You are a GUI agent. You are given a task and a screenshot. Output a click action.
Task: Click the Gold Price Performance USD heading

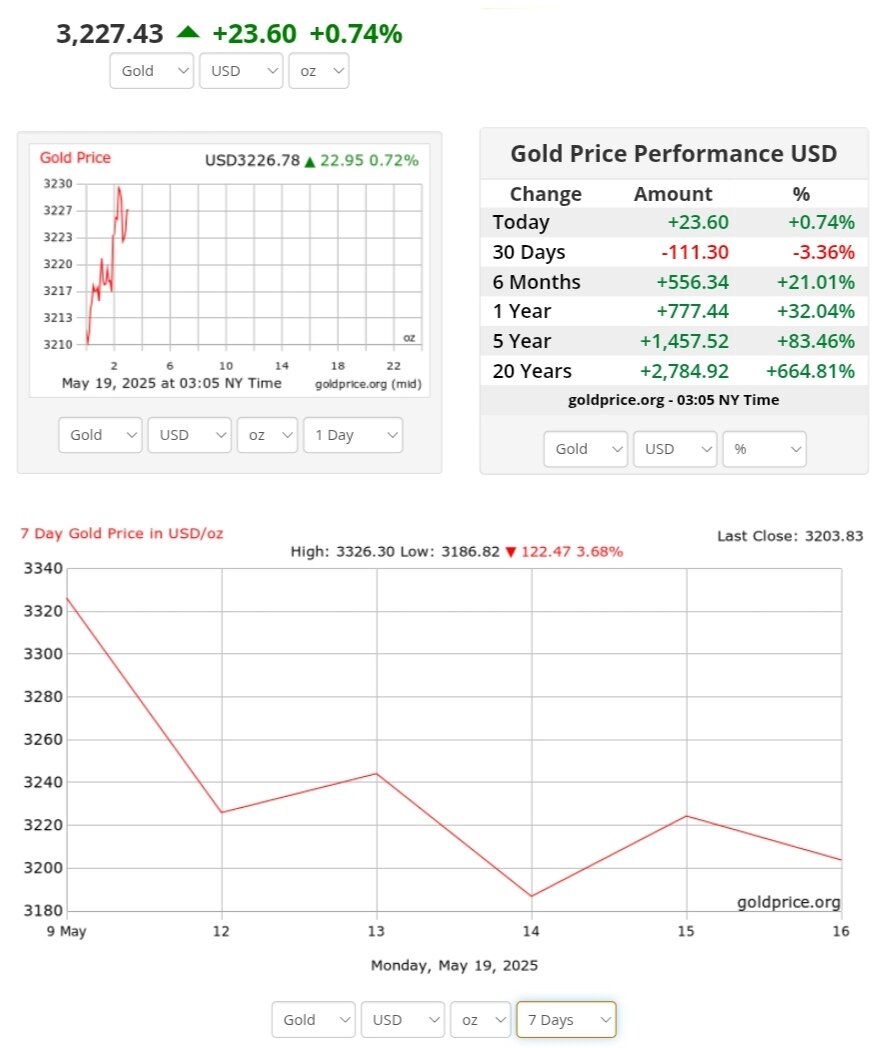(673, 154)
